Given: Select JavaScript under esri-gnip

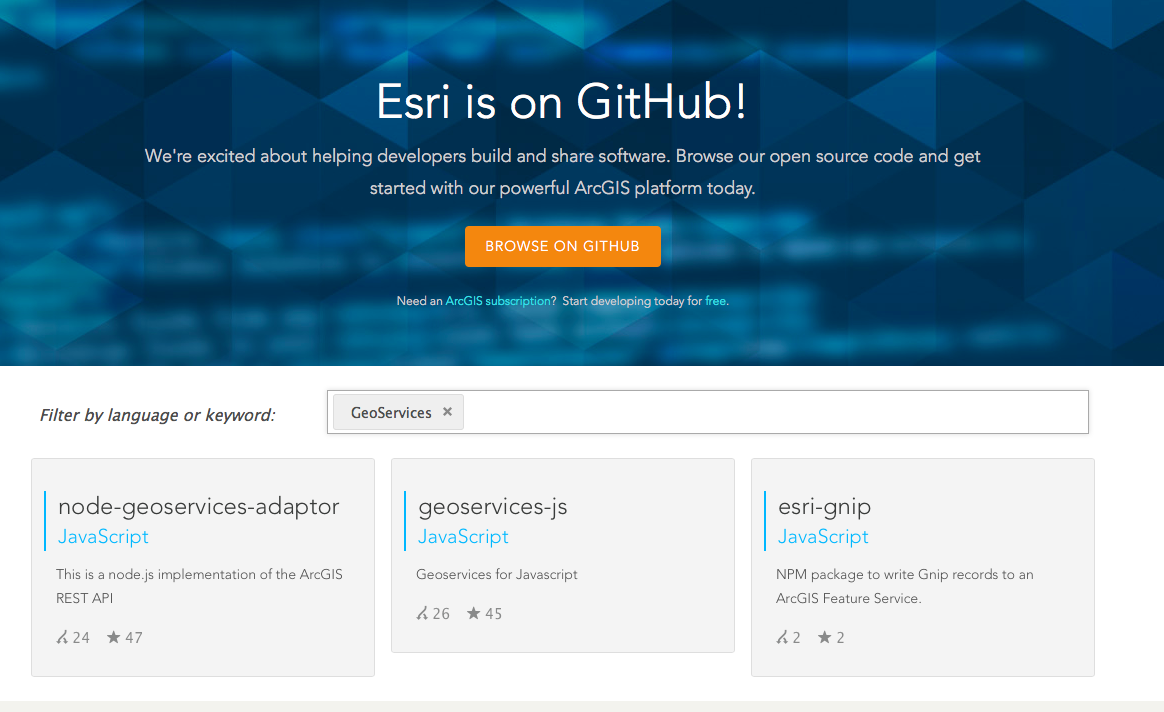Looking at the screenshot, I should tap(823, 537).
